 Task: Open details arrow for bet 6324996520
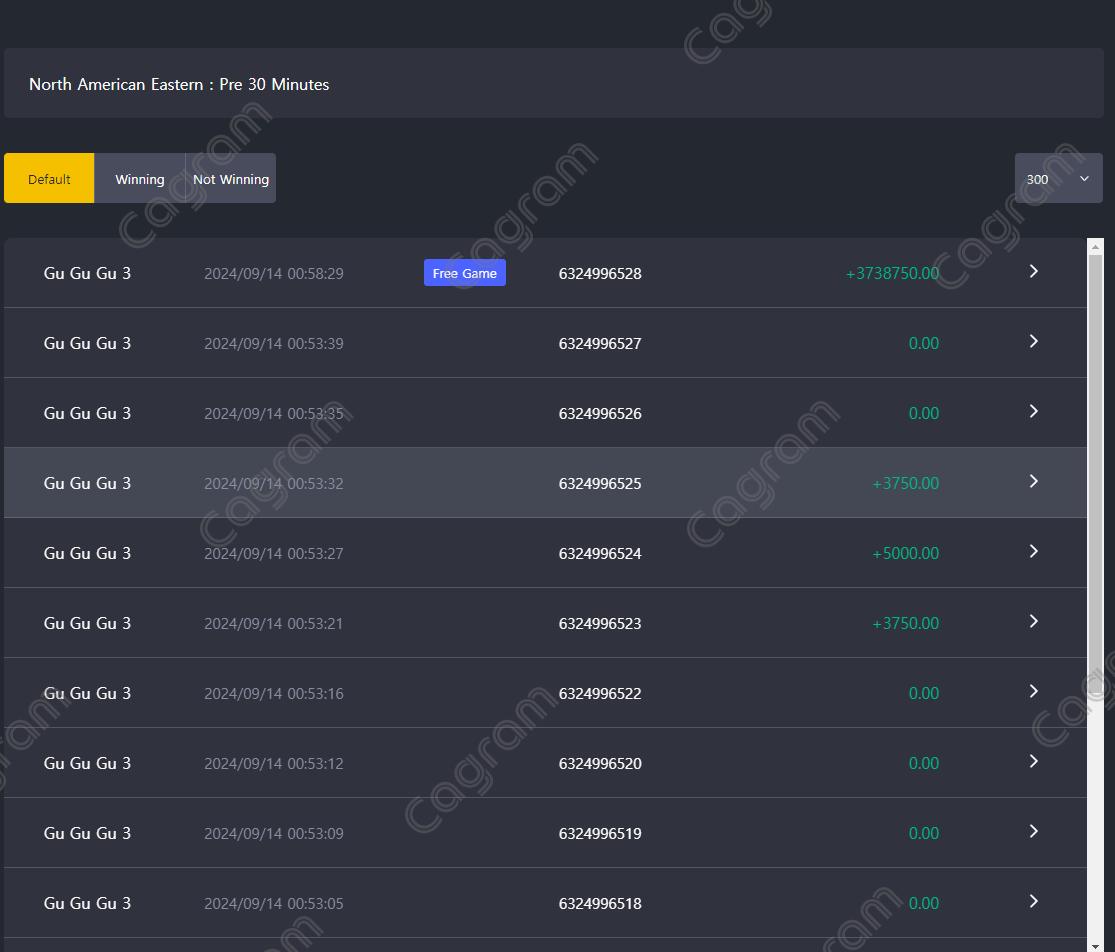(1034, 762)
